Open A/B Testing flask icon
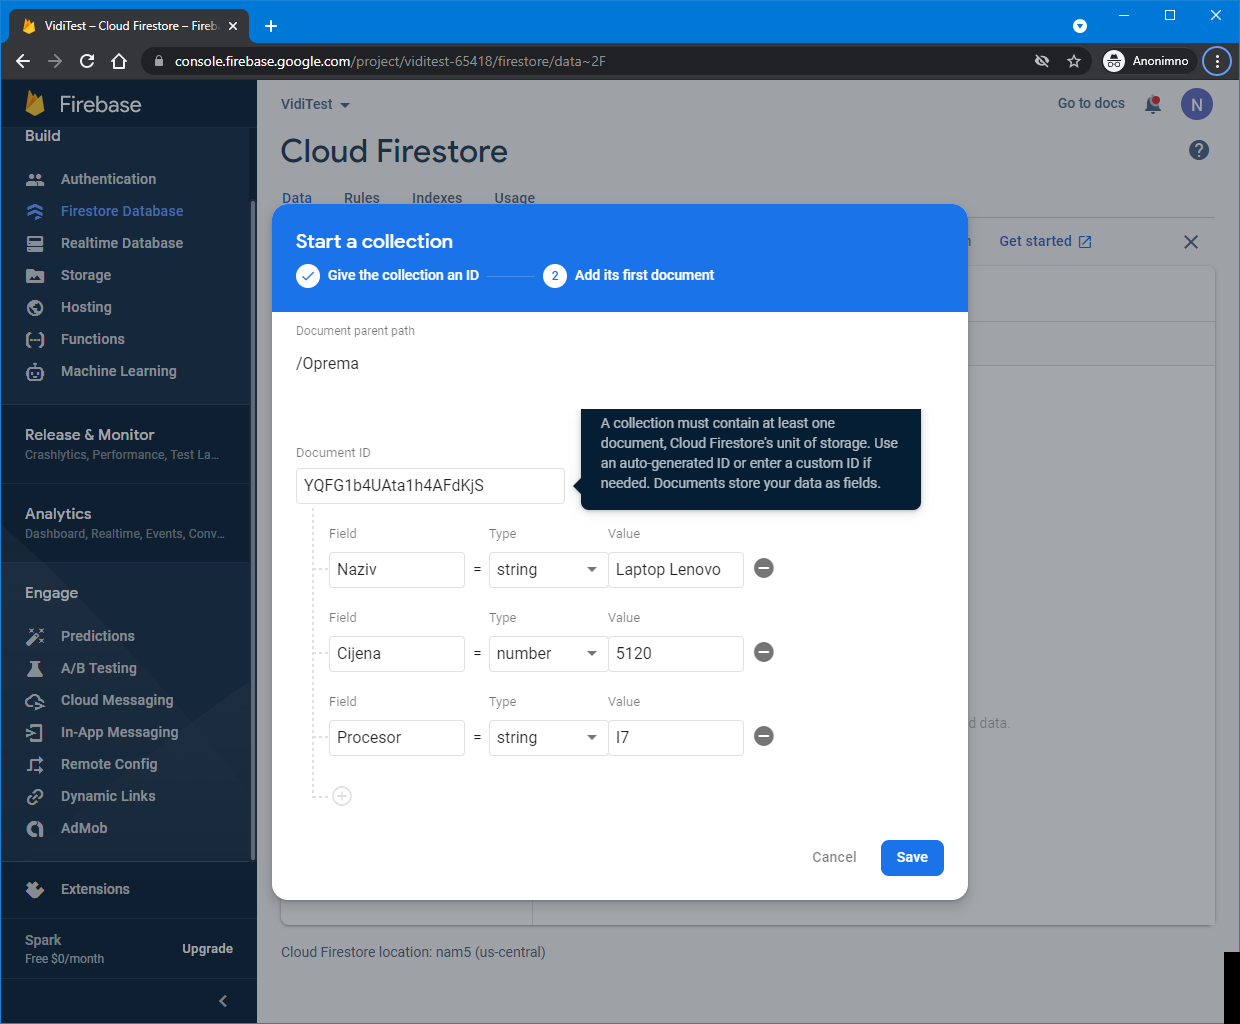1240x1024 pixels. (35, 668)
